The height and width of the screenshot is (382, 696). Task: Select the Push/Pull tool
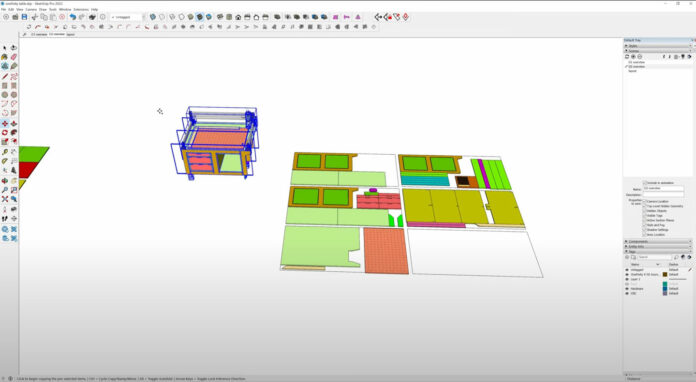pyautogui.click(x=14, y=123)
